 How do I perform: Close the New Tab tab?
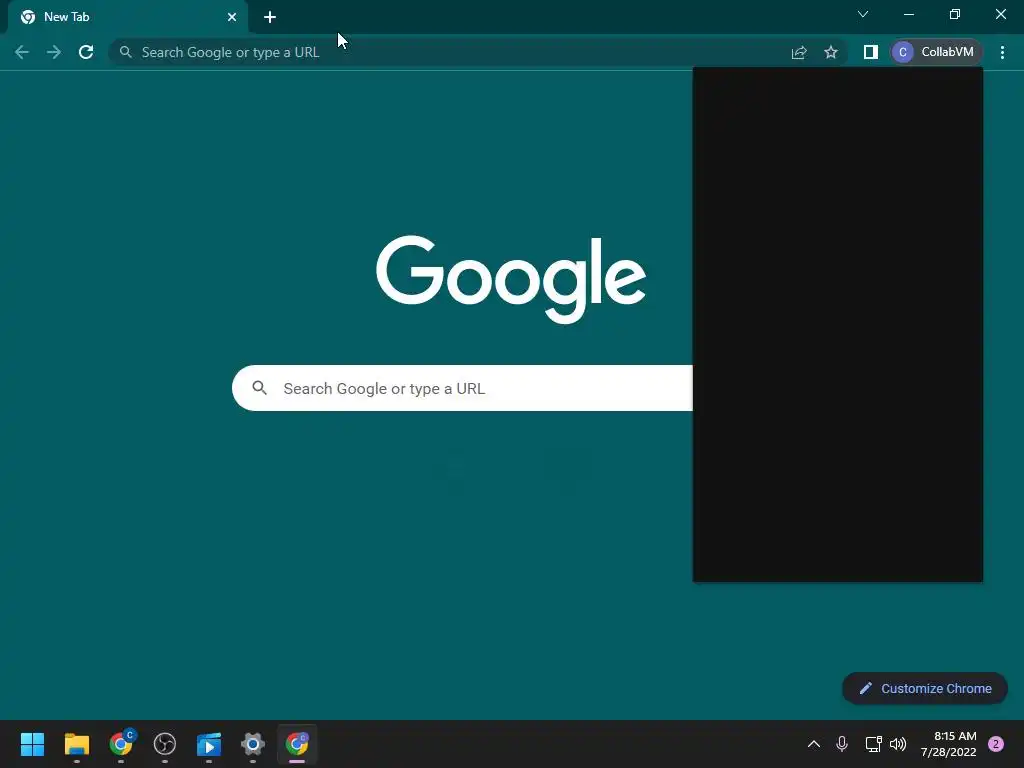point(232,17)
